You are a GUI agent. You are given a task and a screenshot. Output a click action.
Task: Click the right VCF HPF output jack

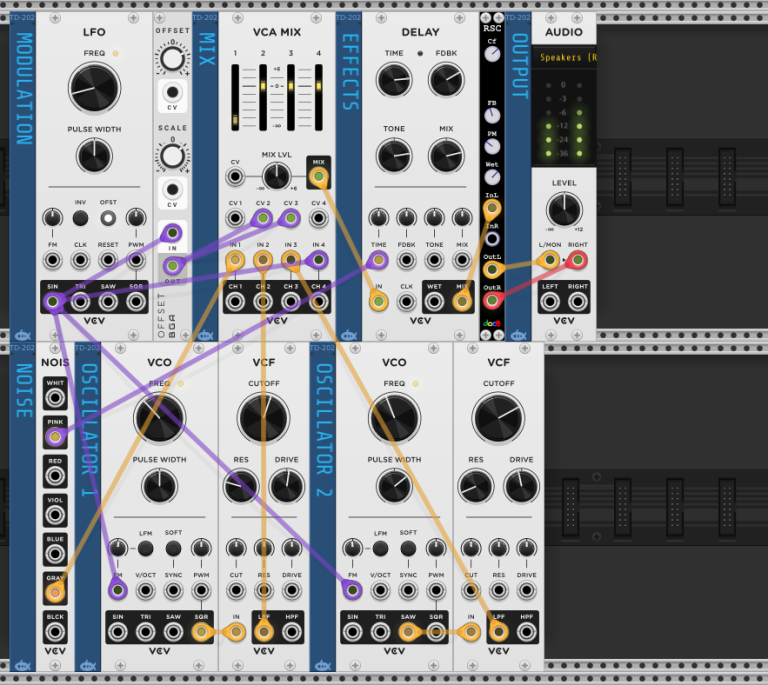(527, 632)
